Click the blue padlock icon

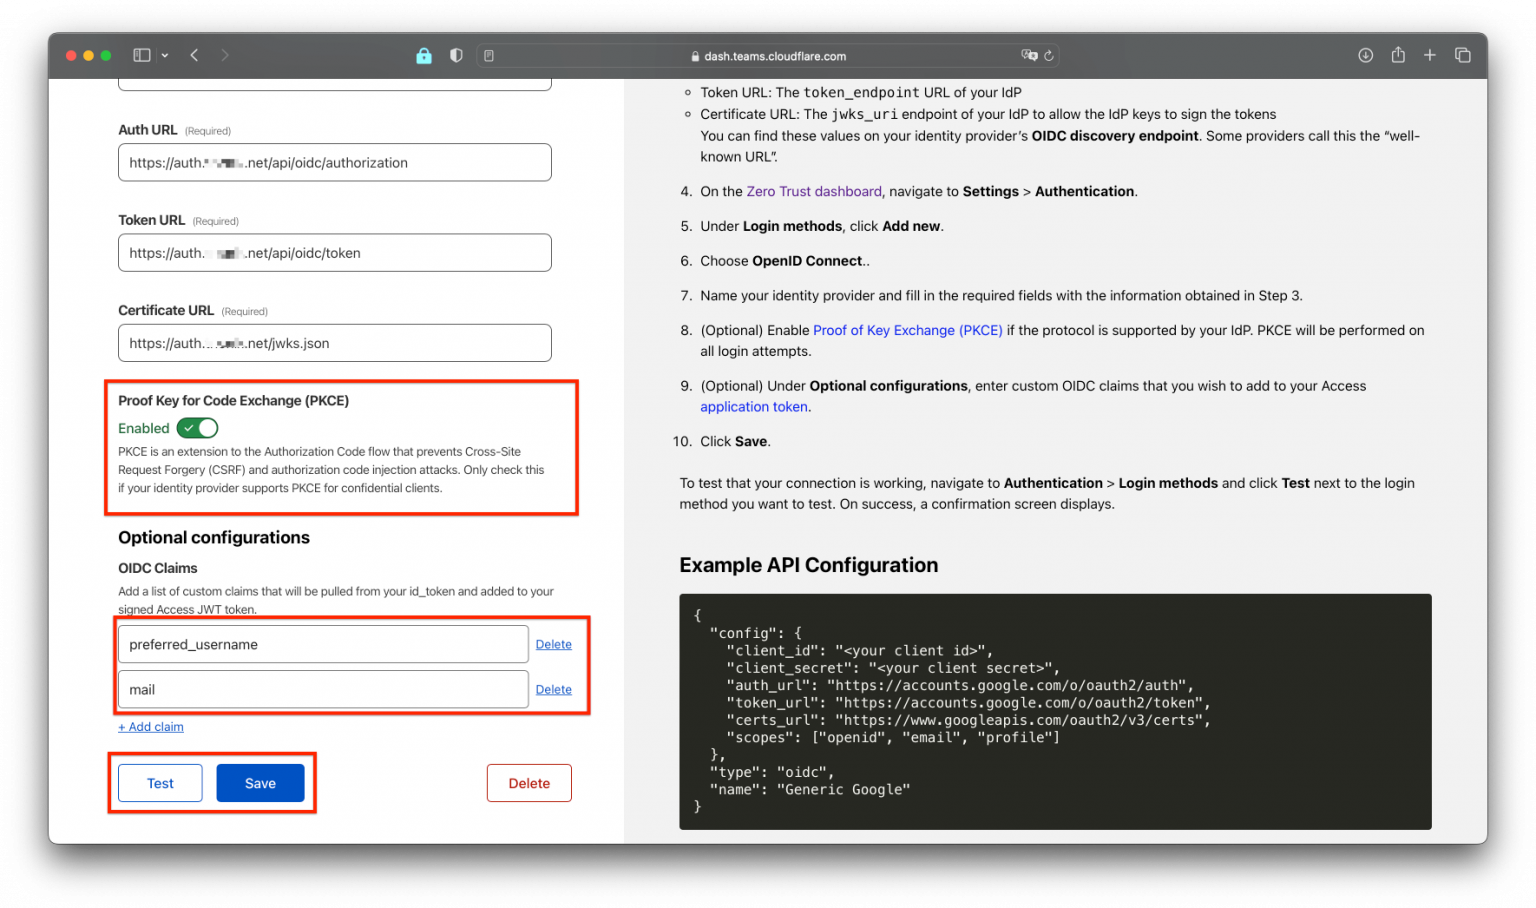pos(424,55)
